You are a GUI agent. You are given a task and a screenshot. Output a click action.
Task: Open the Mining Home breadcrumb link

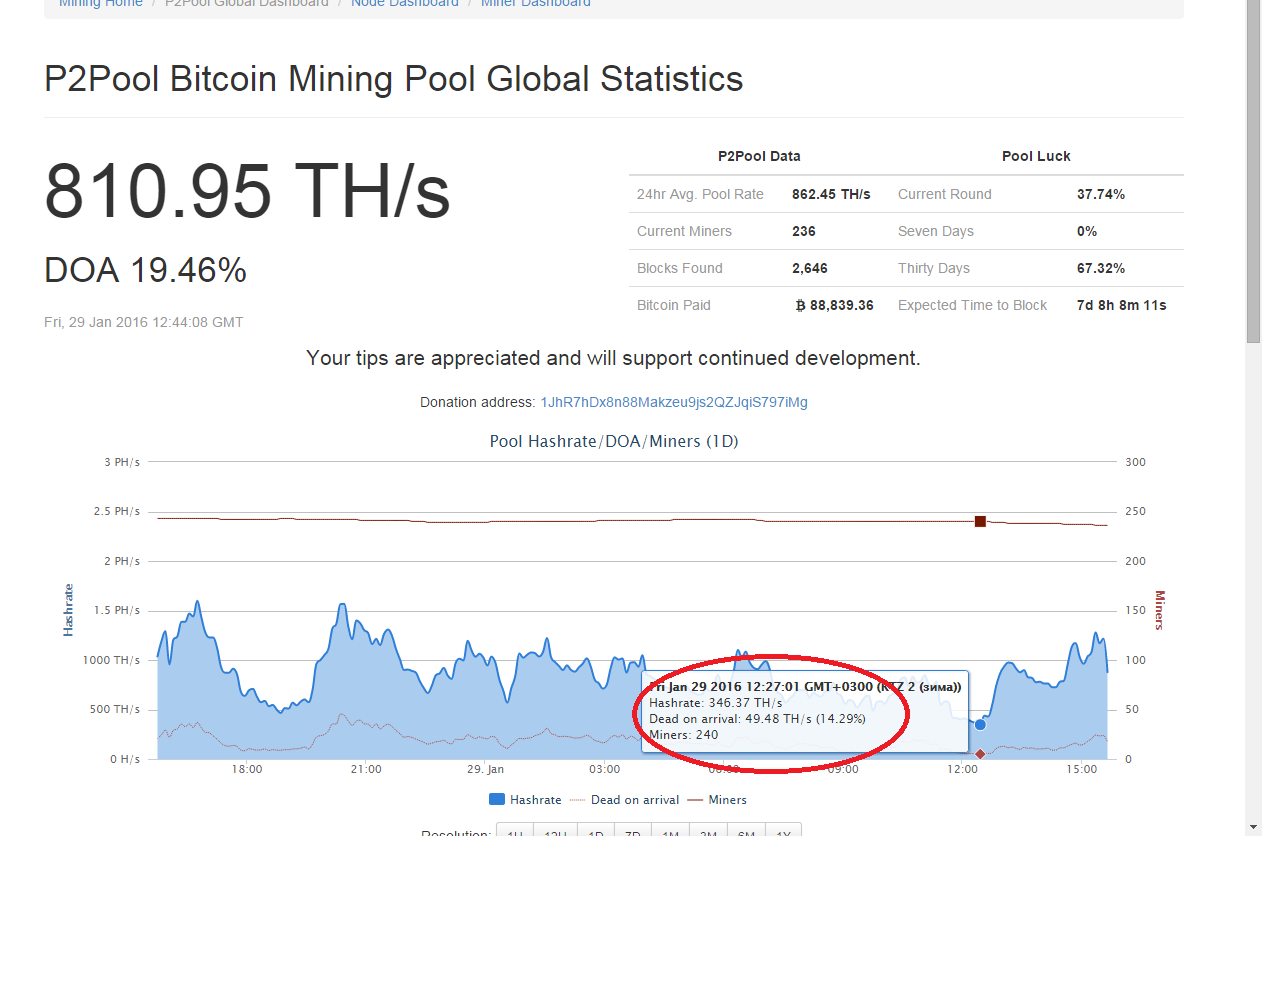(x=100, y=4)
